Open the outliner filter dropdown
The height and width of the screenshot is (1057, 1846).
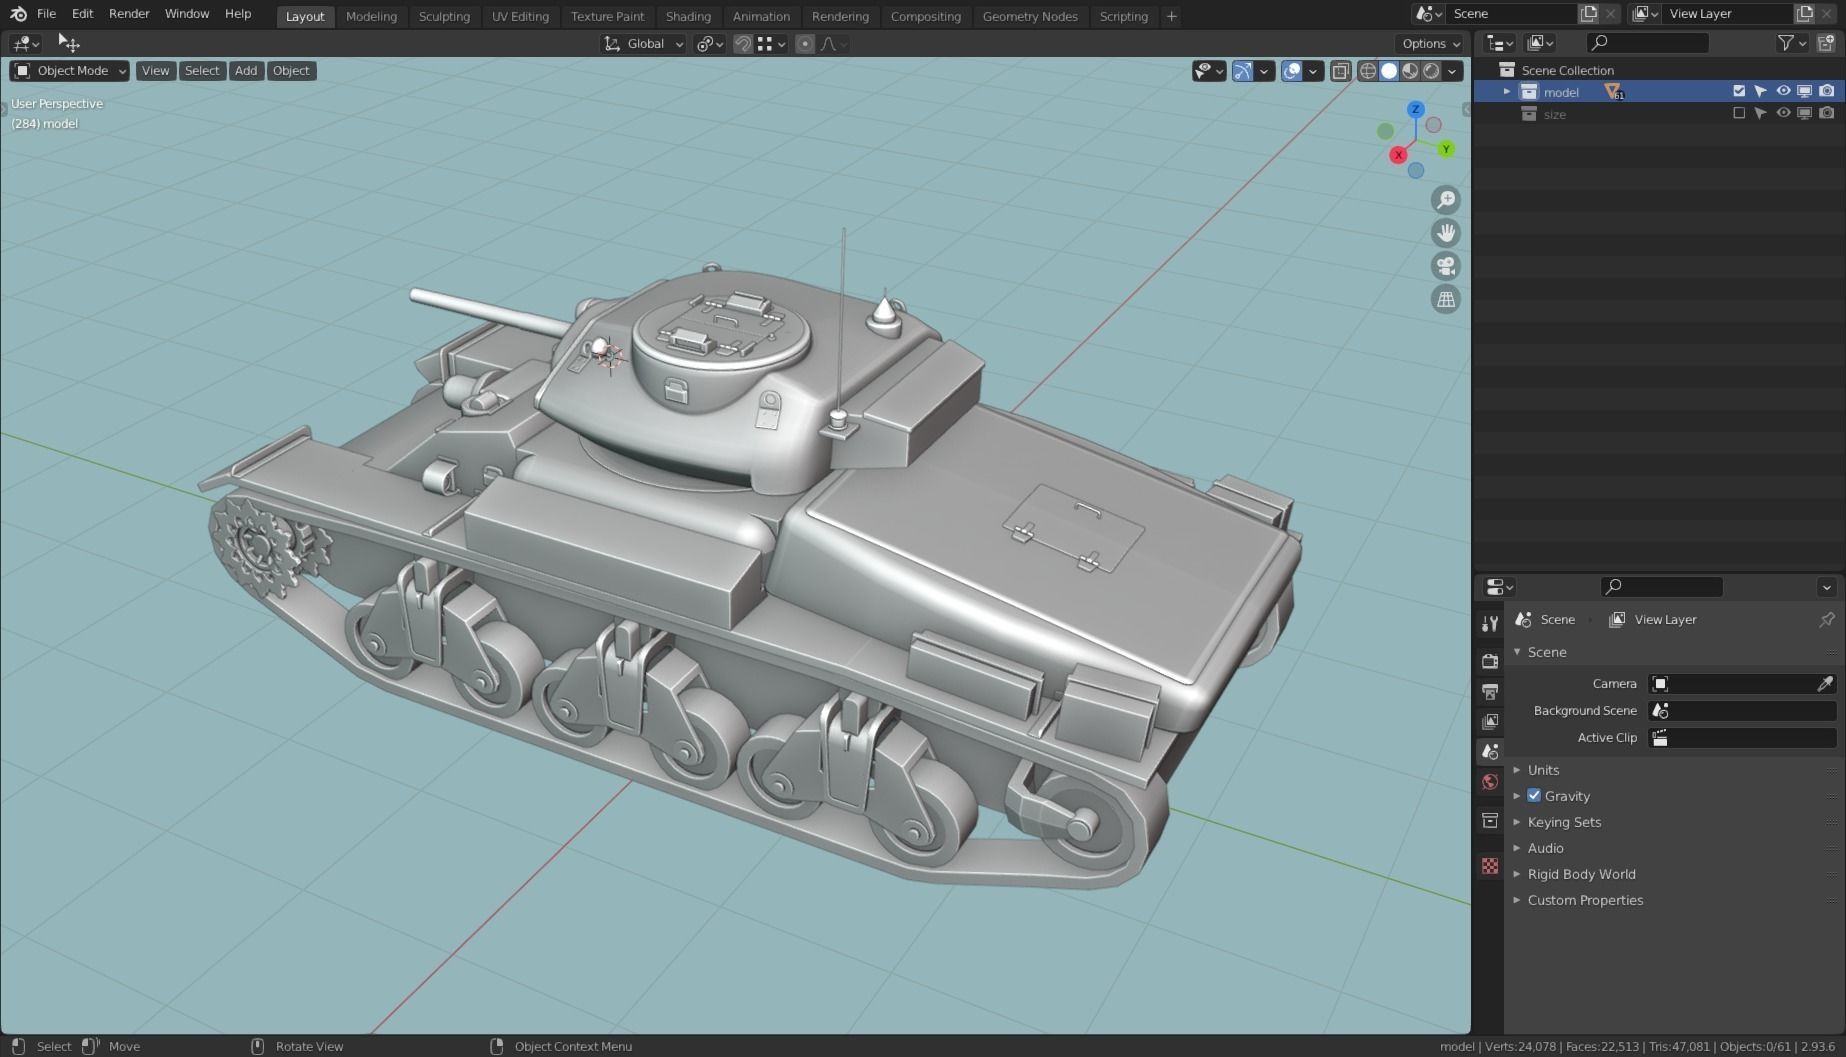pyautogui.click(x=1791, y=43)
